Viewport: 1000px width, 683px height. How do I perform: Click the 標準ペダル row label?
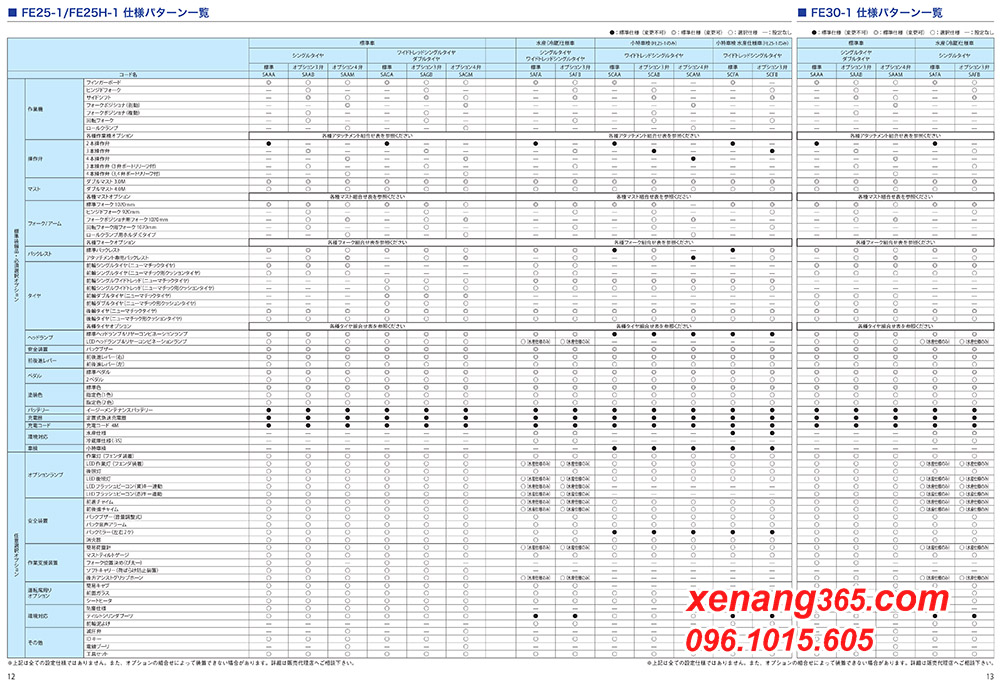tap(98, 372)
